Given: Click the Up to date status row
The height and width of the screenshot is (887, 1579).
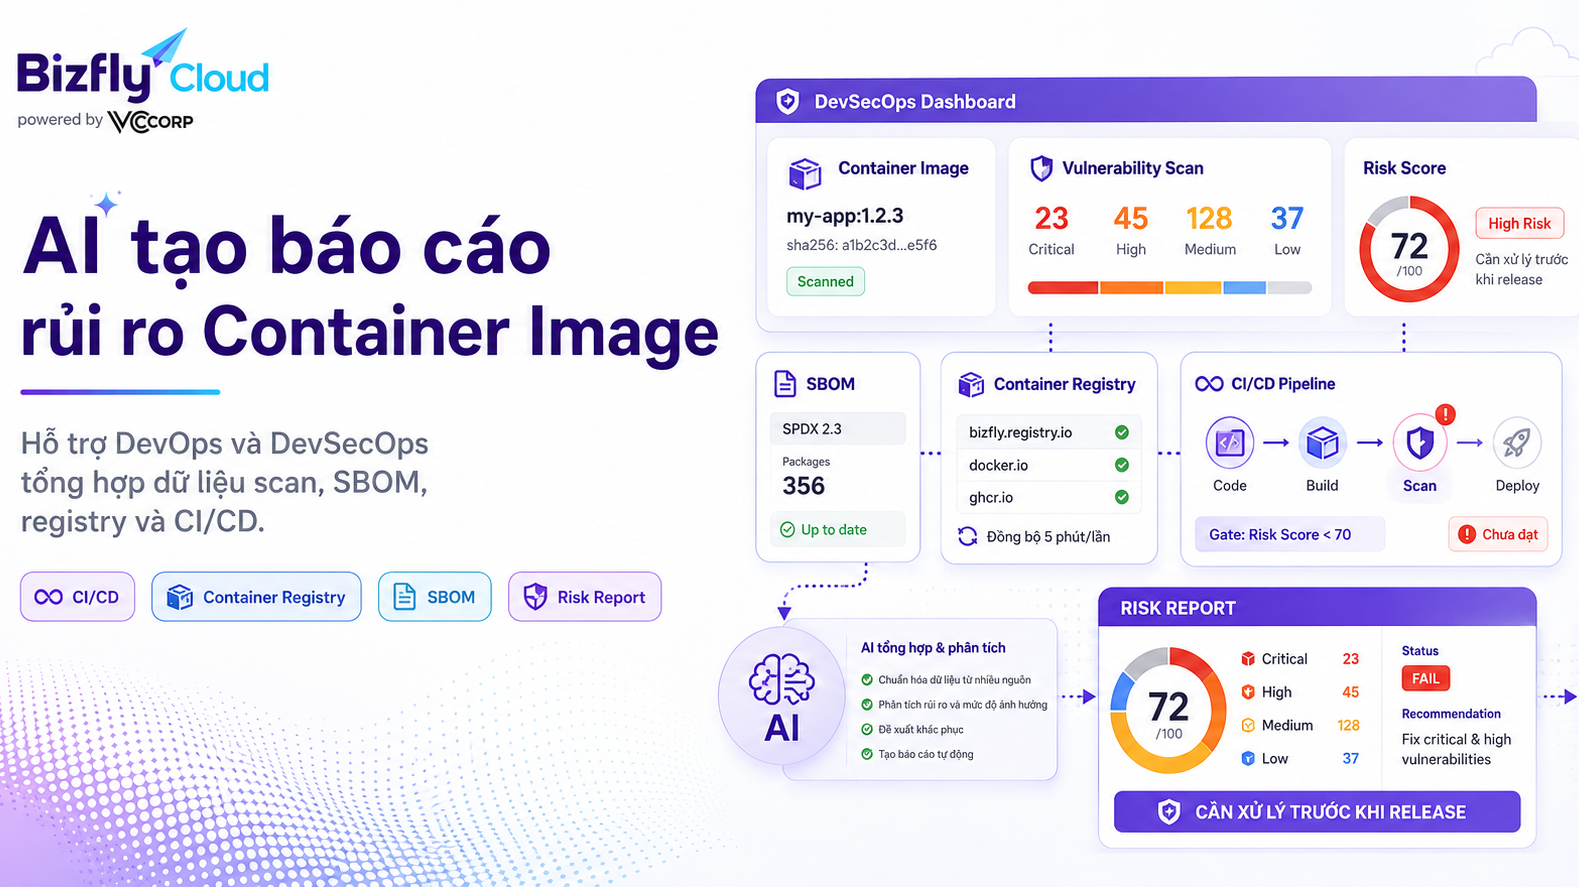Looking at the screenshot, I should click(838, 530).
